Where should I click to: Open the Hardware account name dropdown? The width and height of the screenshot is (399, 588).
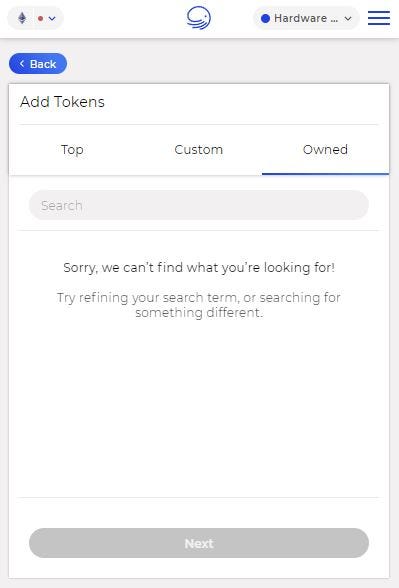pos(306,18)
